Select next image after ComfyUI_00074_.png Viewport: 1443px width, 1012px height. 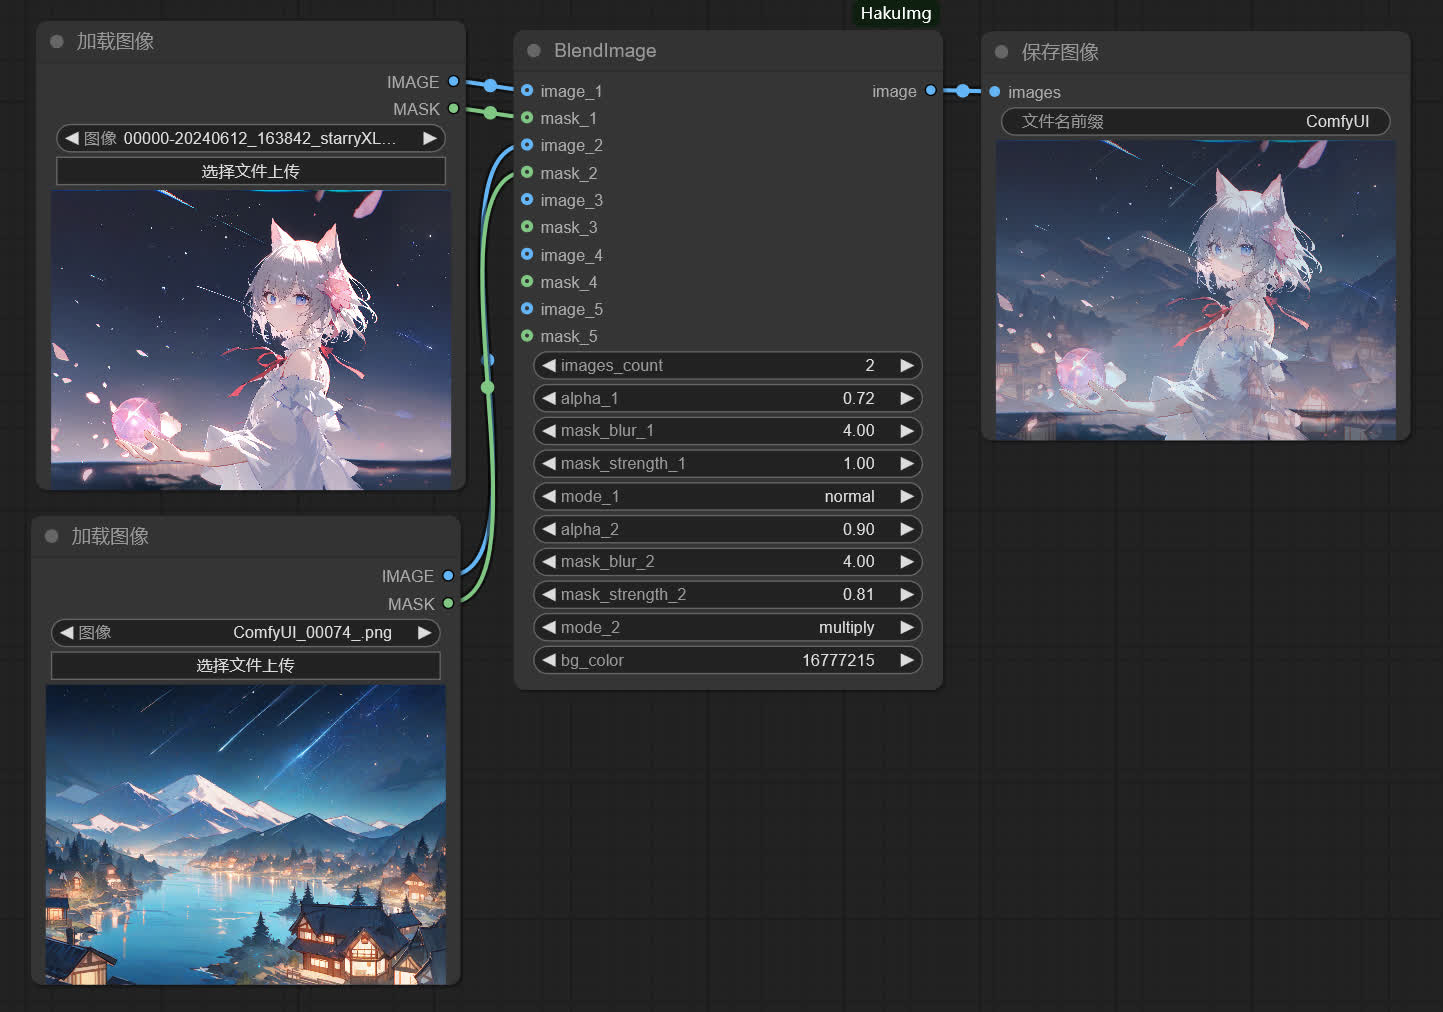pos(425,632)
